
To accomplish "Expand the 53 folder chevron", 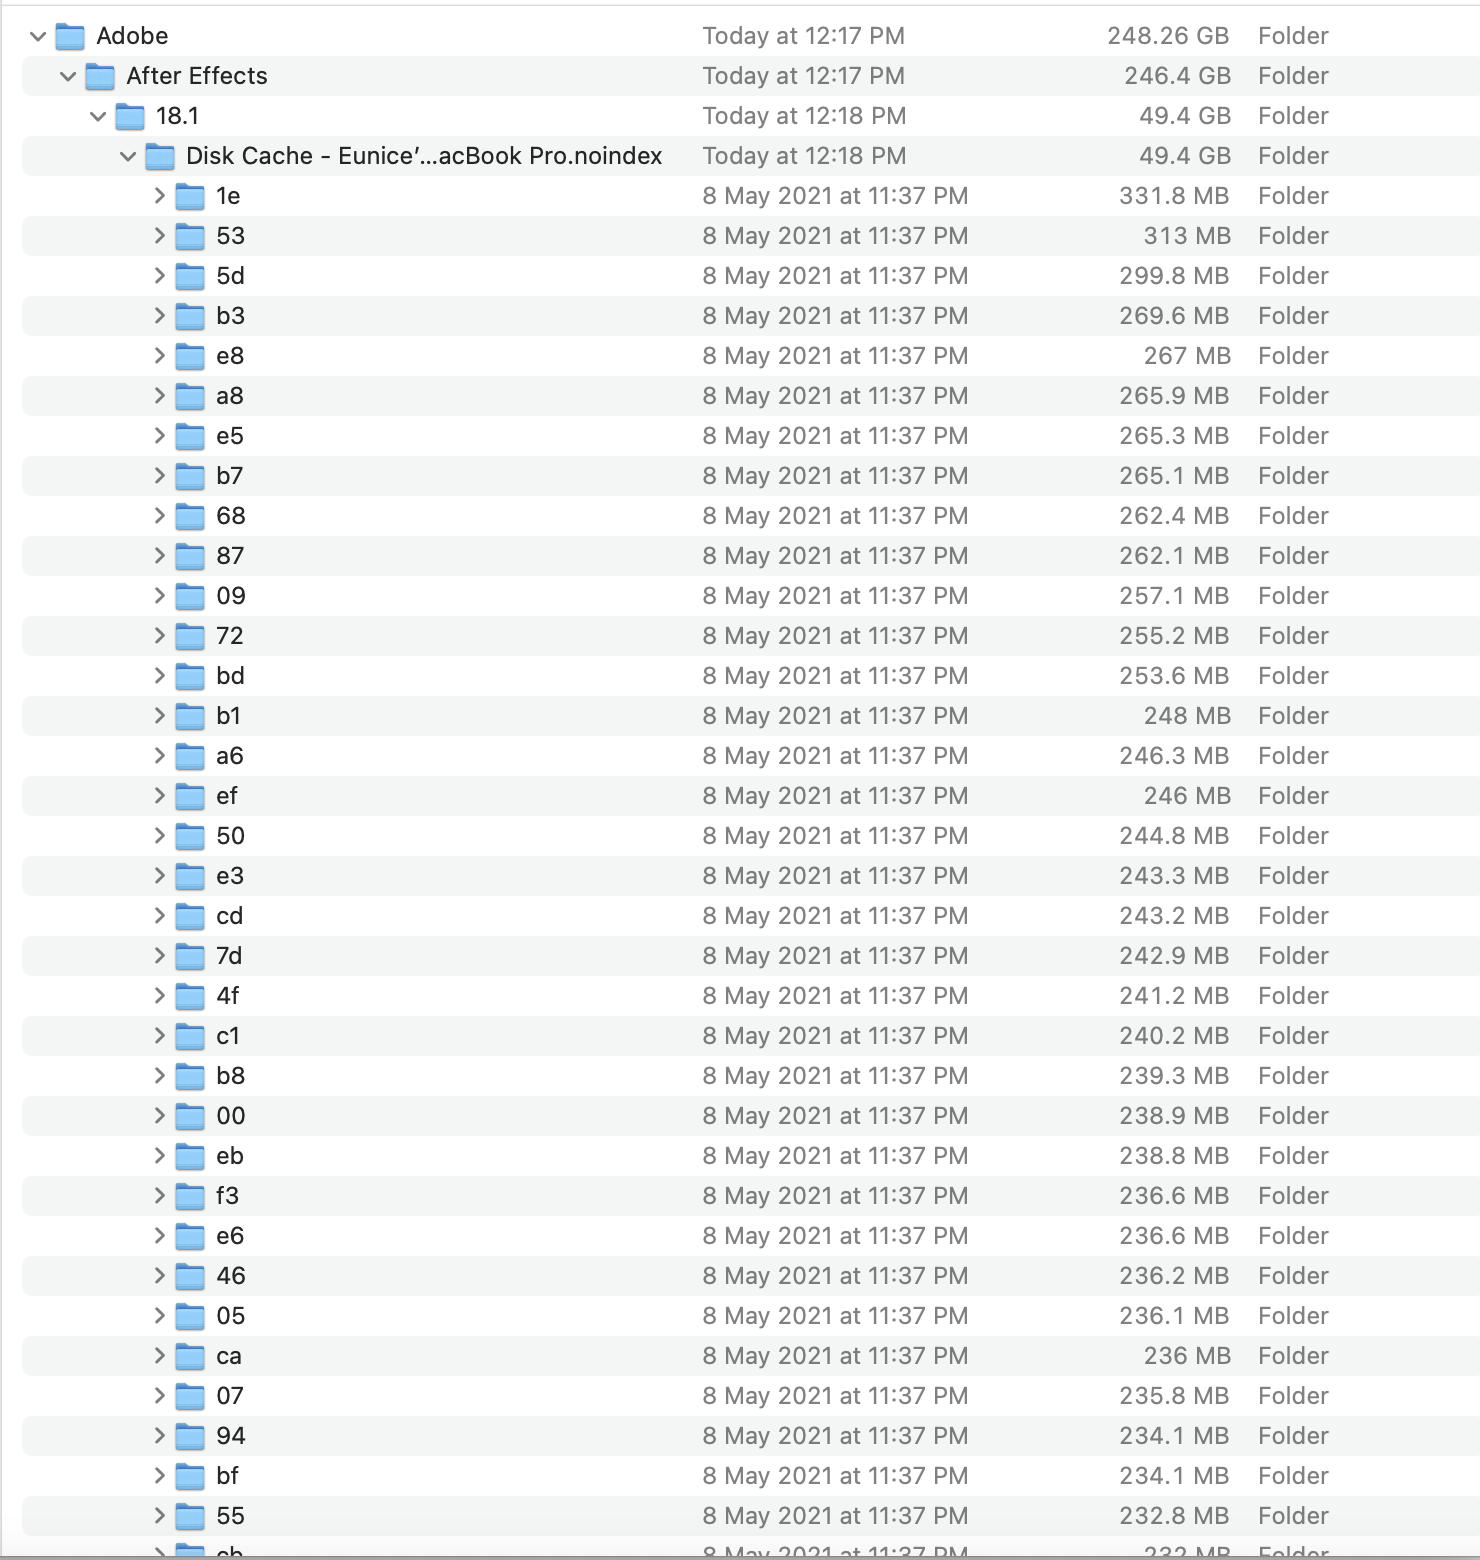I will (159, 236).
